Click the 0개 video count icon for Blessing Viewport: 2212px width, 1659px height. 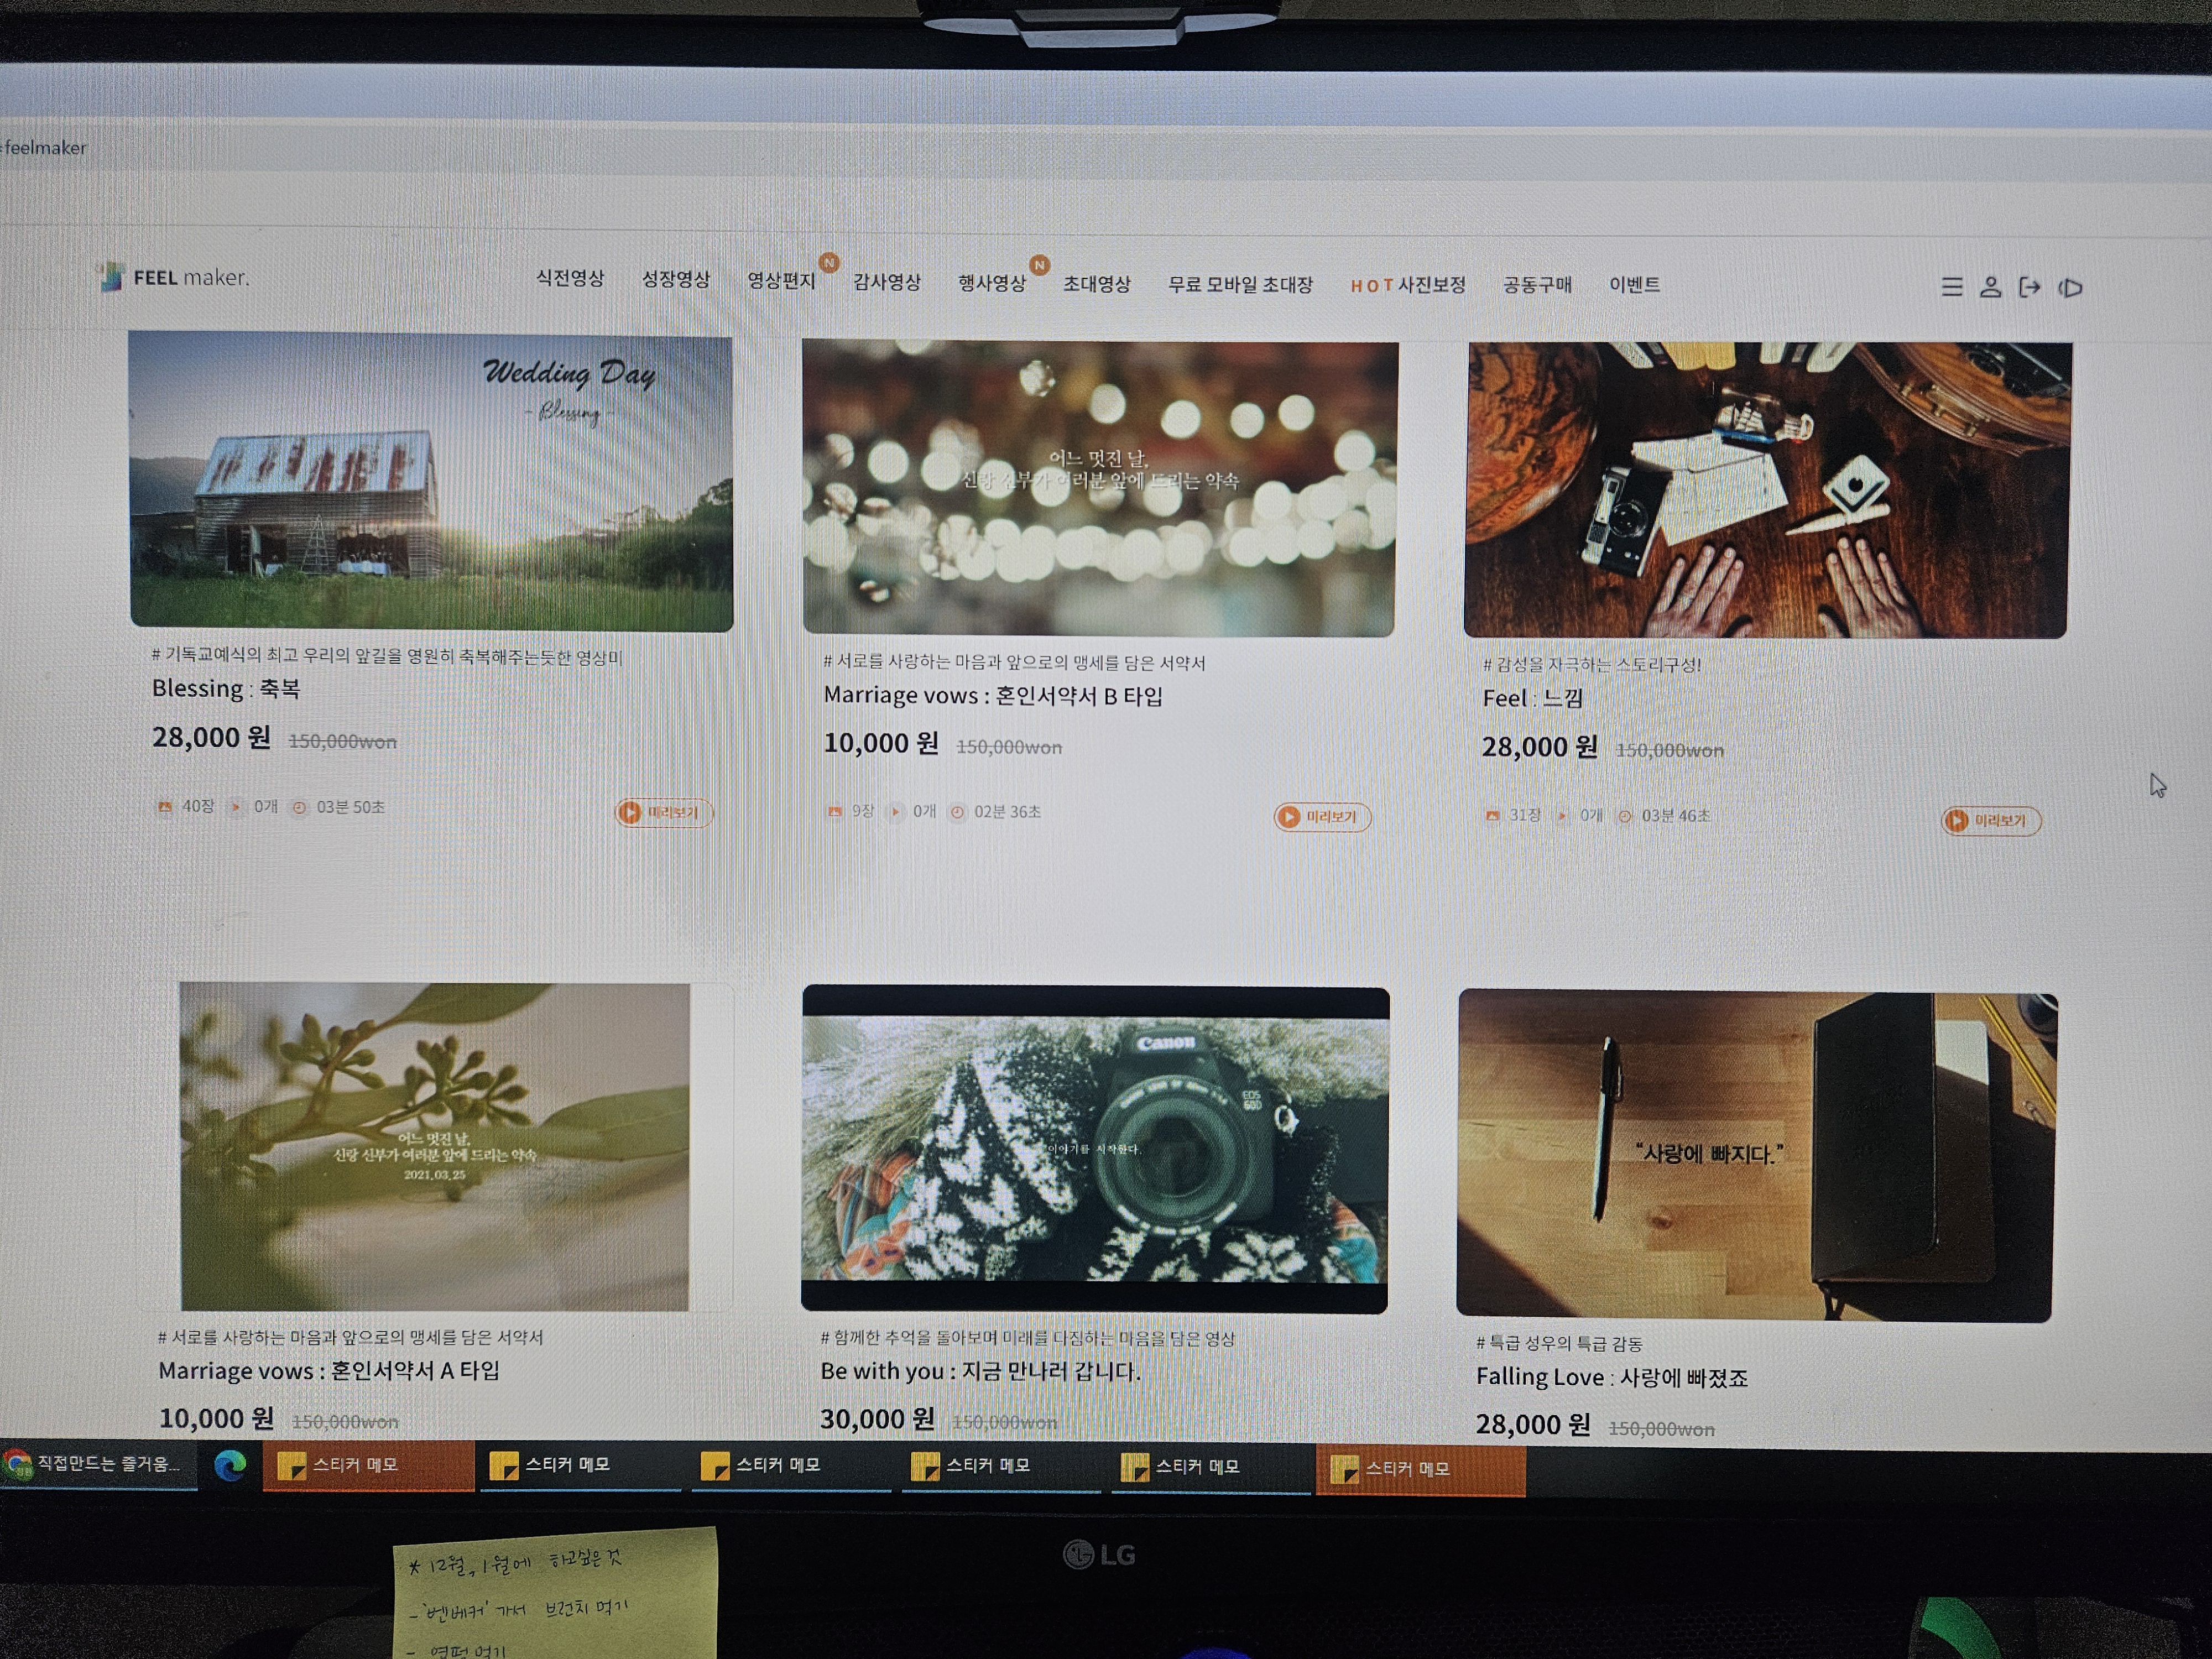pos(236,807)
